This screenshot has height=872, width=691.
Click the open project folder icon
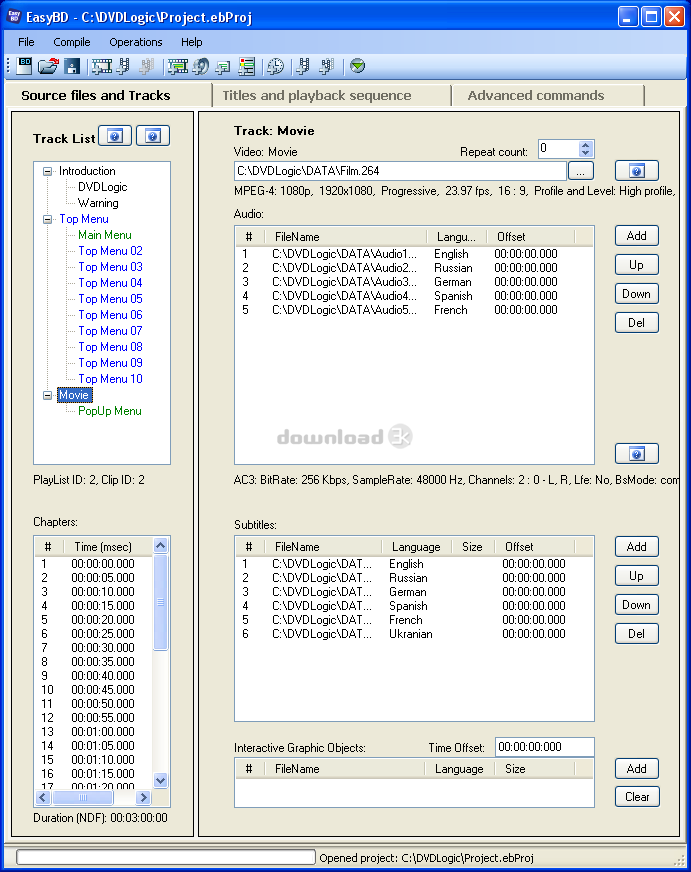pyautogui.click(x=49, y=66)
